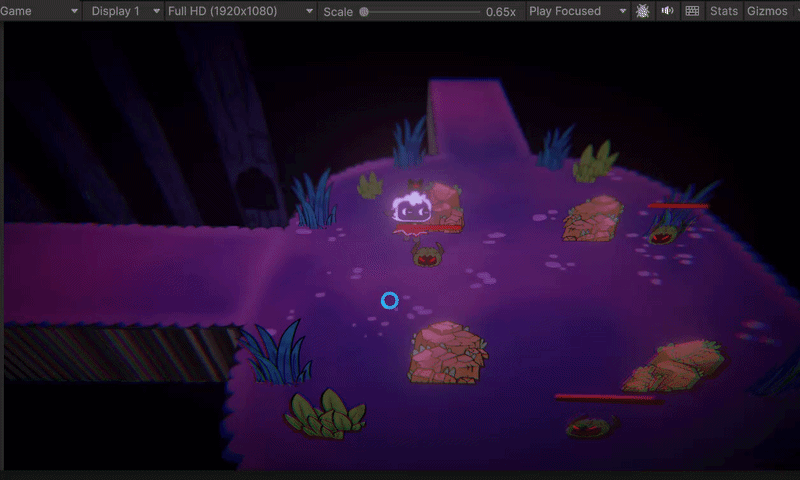The width and height of the screenshot is (800, 480).
Task: Click the bottom enemy under the red health bar
Action: point(590,426)
